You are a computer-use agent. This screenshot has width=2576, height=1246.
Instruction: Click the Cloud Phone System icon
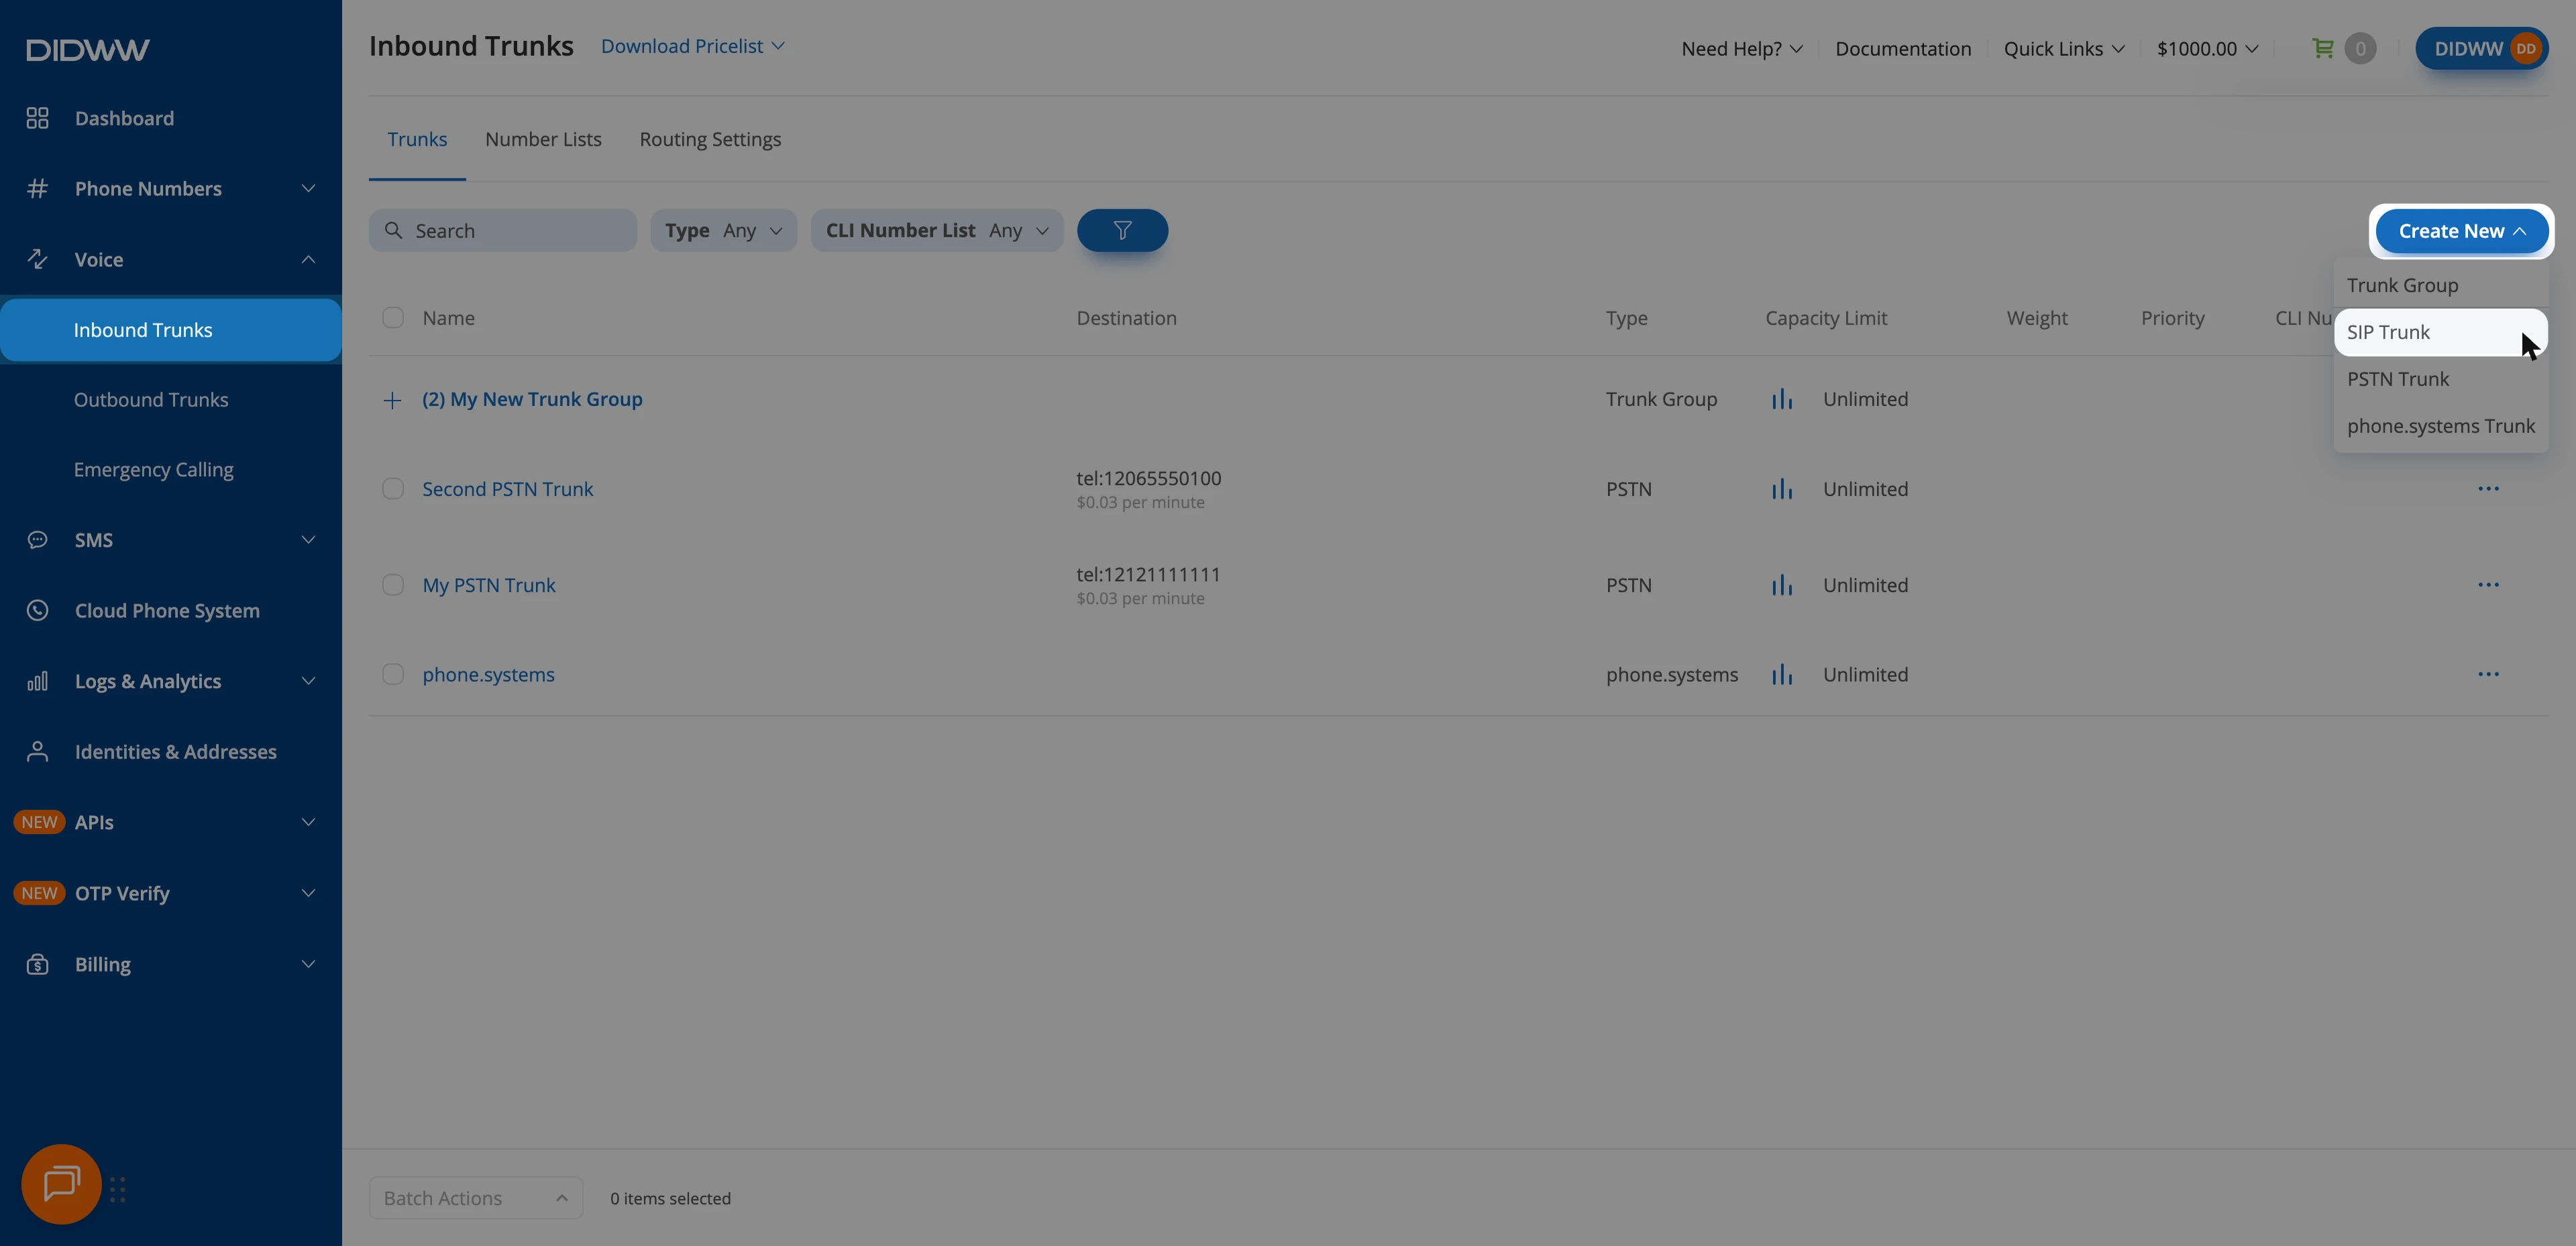(37, 610)
